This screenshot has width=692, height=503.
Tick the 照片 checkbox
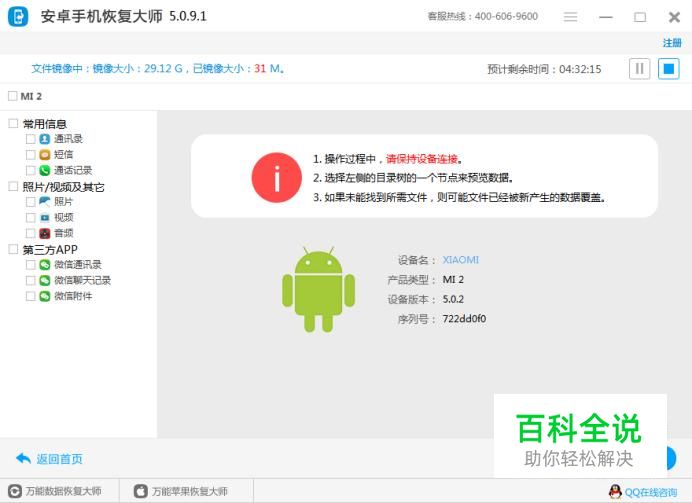[x=30, y=202]
